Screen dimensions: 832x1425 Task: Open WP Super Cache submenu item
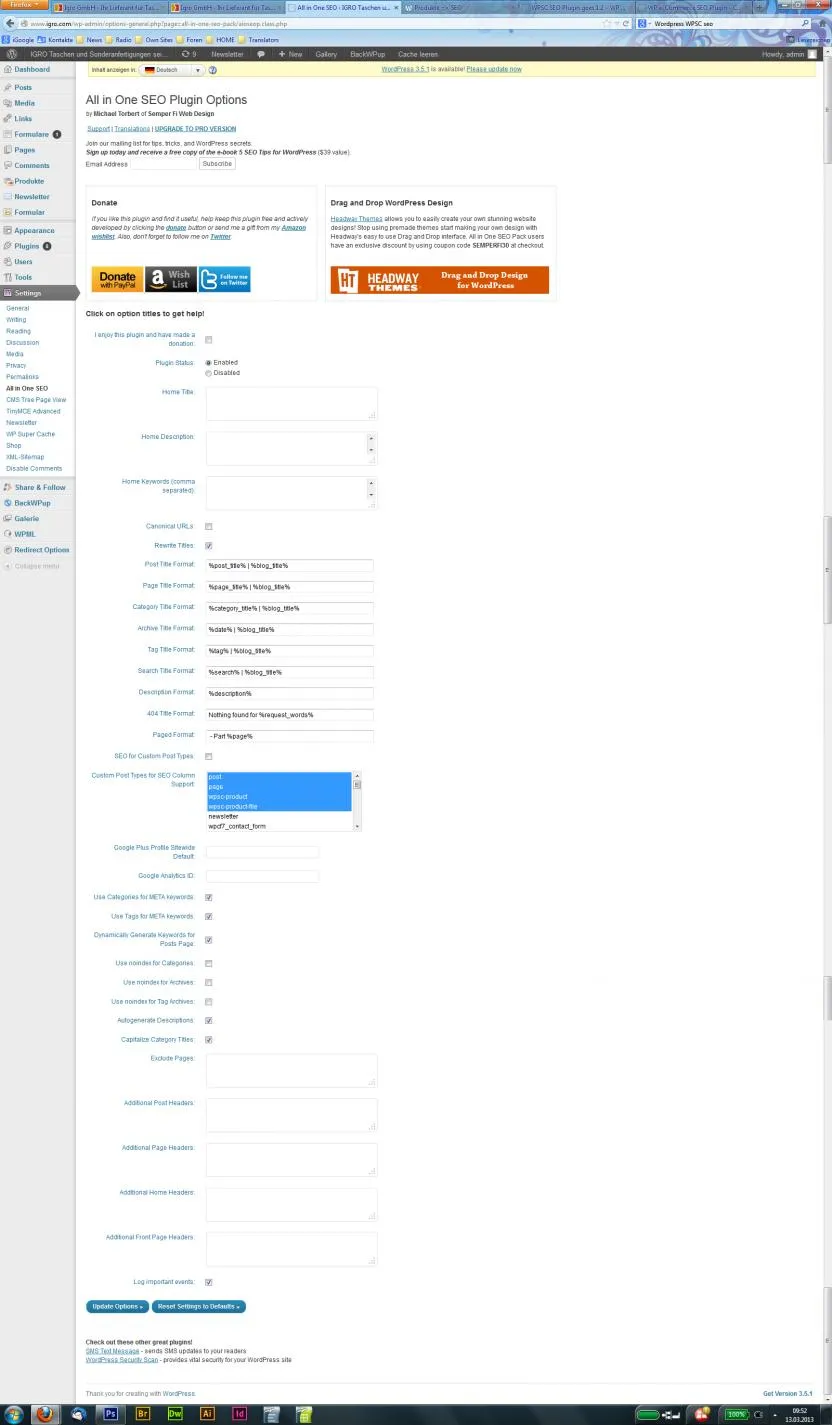pos(31,434)
